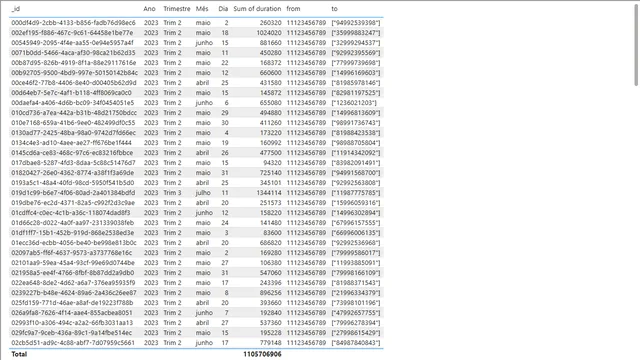640x360 pixels.
Task: Select id 019dbe76-ec2d-4371-82a5-c992f2d3c9ae
Action: point(73,203)
